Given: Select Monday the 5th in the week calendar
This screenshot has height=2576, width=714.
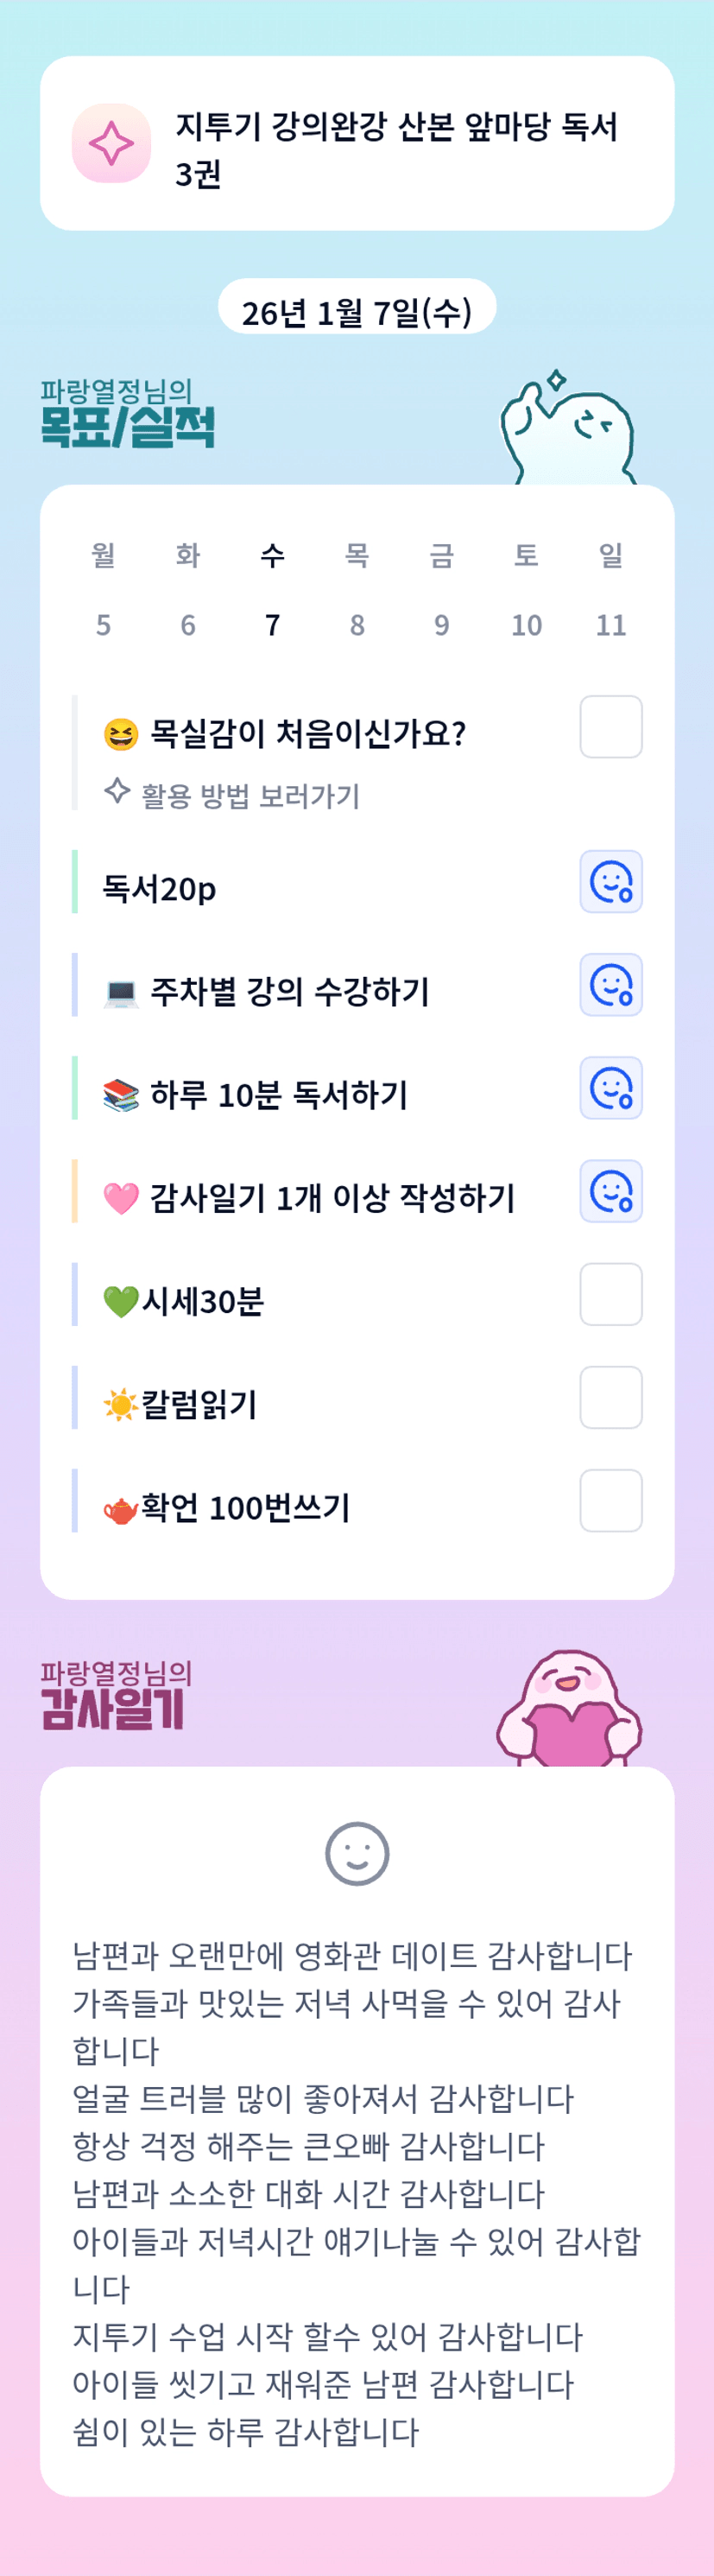Looking at the screenshot, I should (103, 625).
